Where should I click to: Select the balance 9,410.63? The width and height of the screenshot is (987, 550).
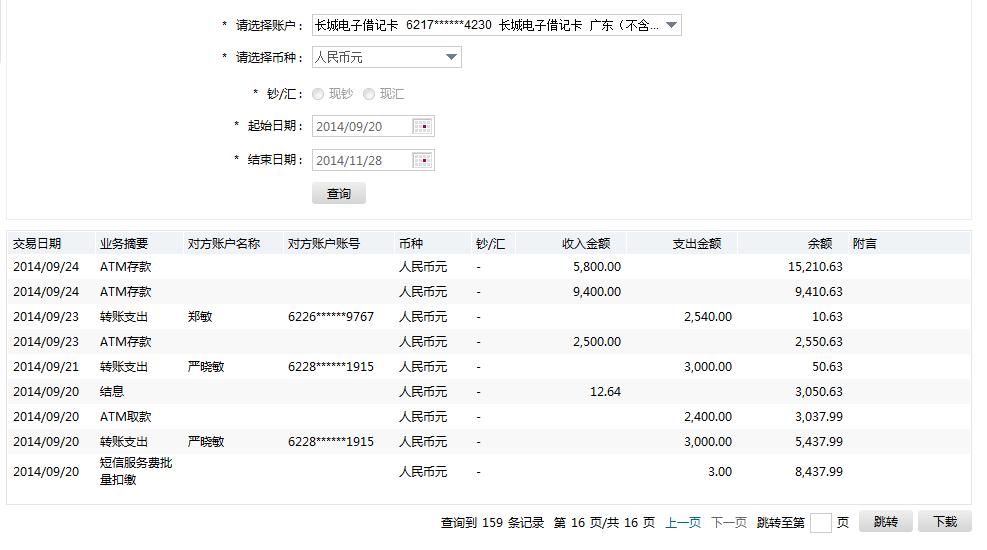818,292
